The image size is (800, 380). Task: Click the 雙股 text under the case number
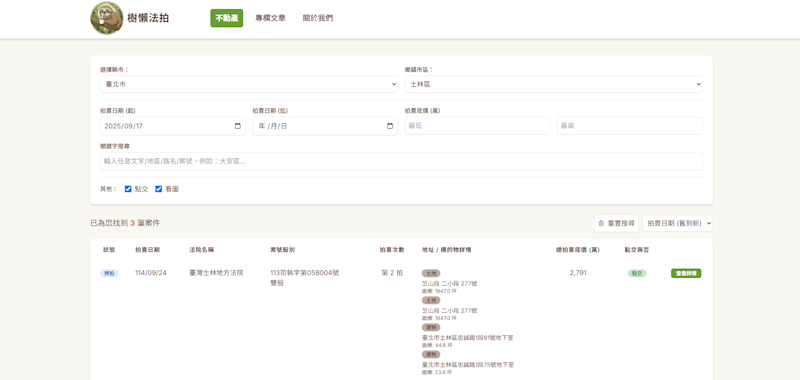coord(277,283)
